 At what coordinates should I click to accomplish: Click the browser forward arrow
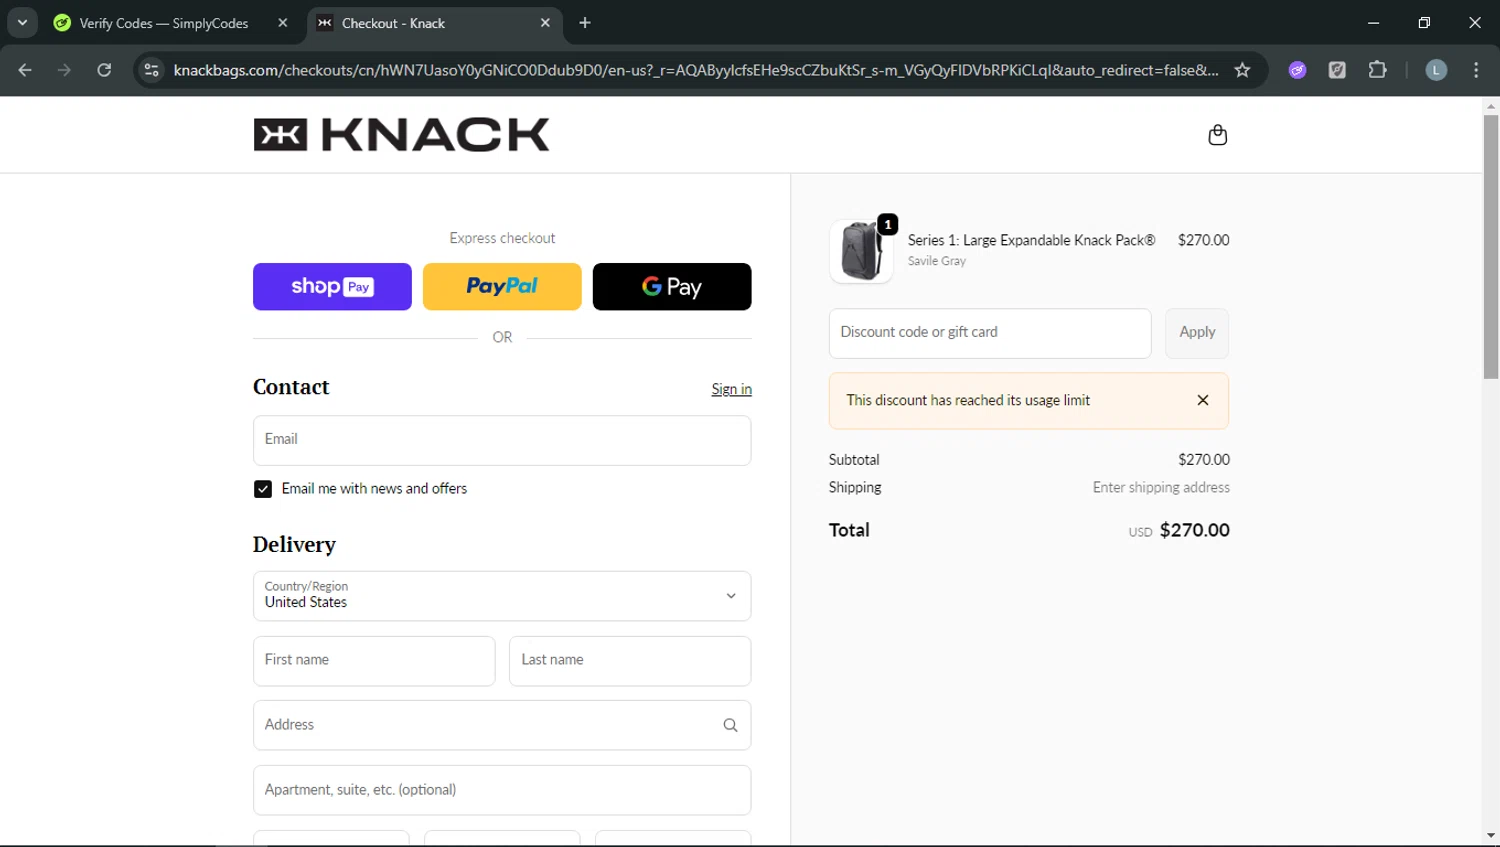pos(64,70)
